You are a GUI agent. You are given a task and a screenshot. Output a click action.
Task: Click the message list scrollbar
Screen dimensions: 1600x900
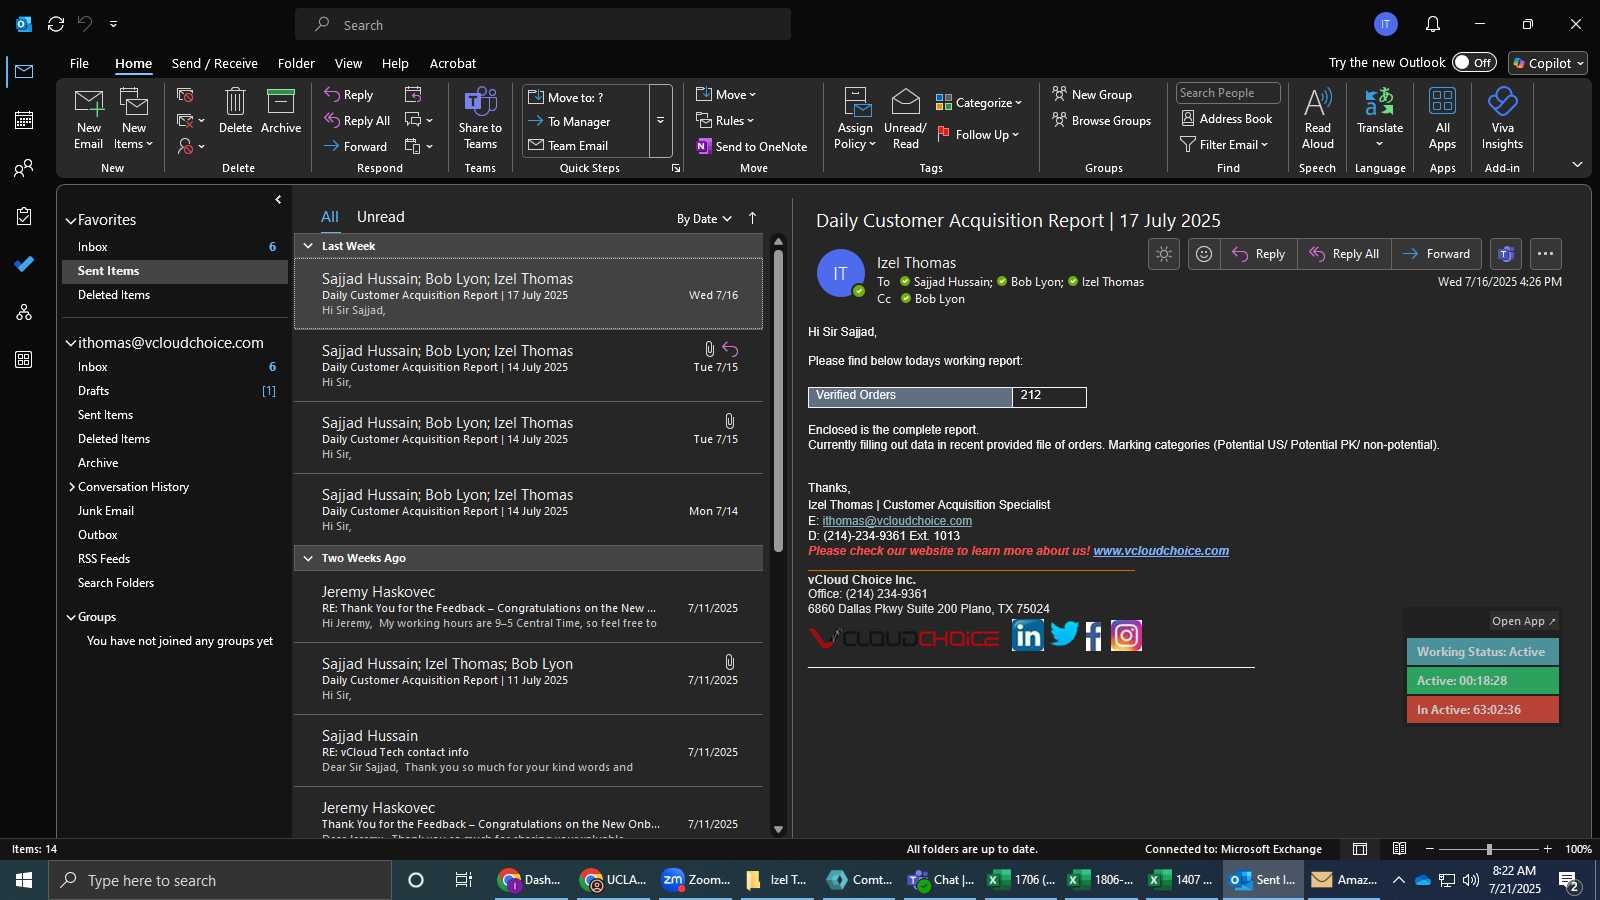pos(778,400)
